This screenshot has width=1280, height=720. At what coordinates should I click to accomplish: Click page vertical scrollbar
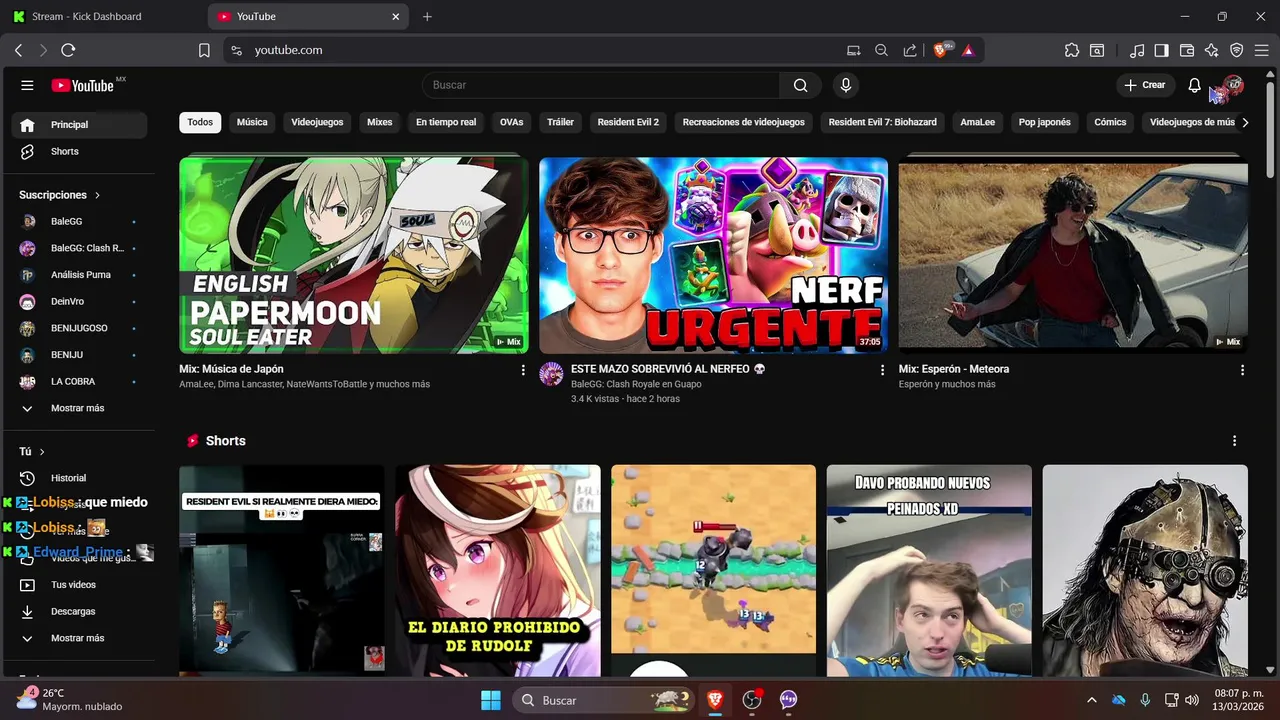point(1271,130)
